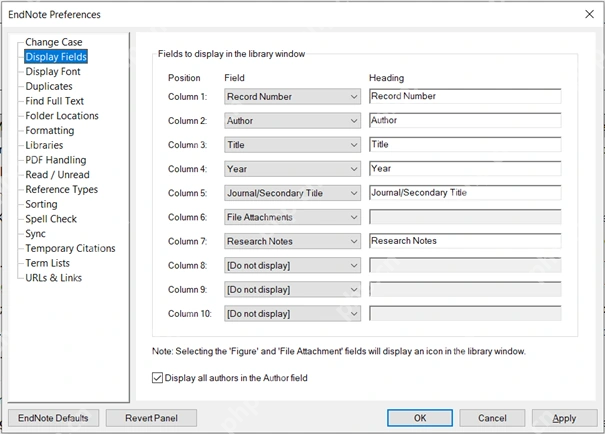Toggle Display all authors in Author field
This screenshot has width=605, height=434.
157,378
